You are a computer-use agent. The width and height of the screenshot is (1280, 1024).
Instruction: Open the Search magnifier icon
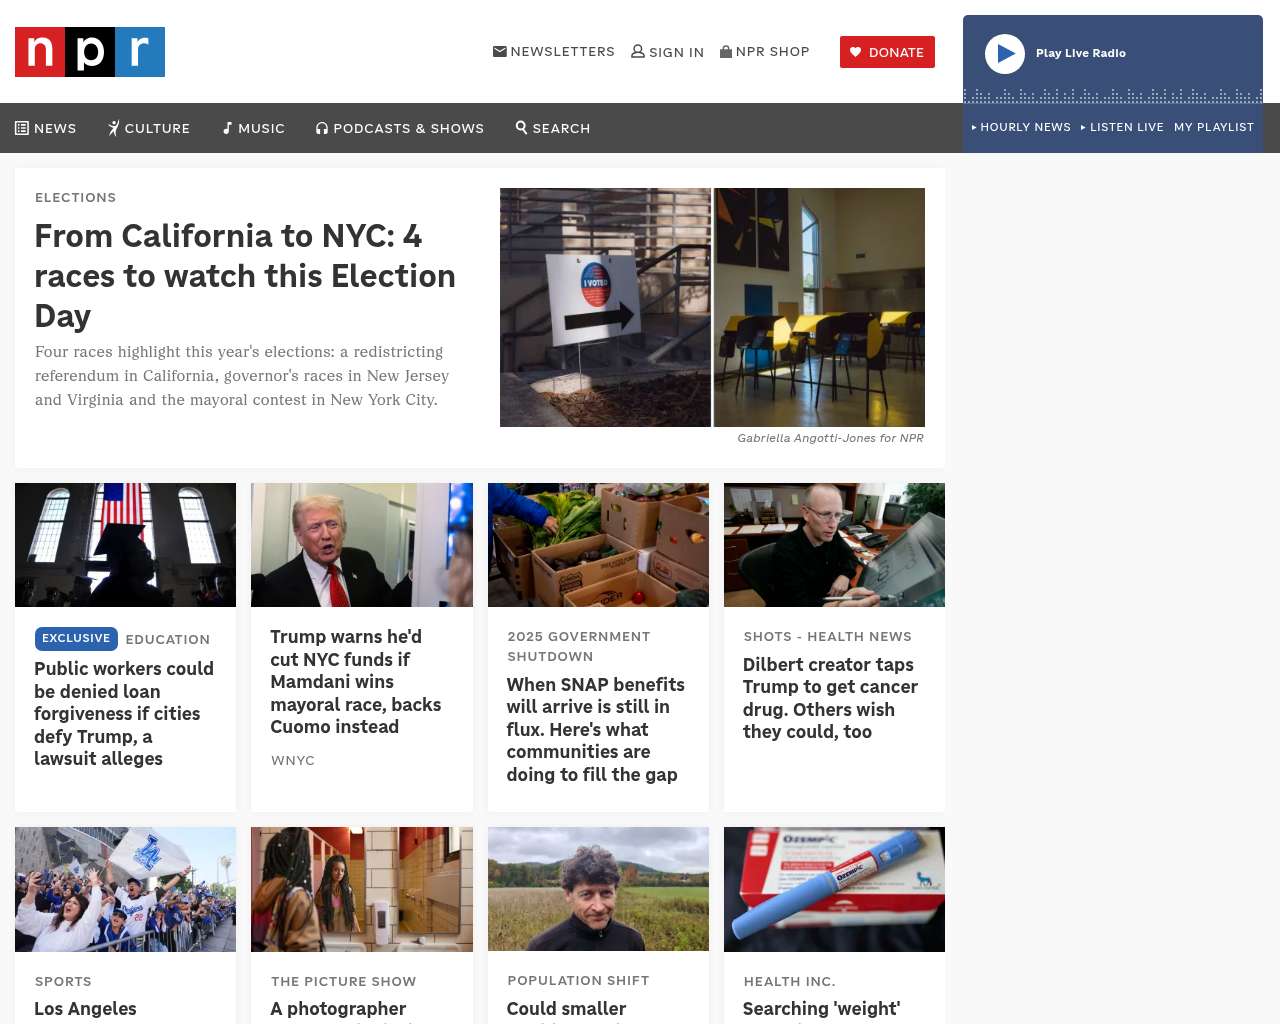[521, 127]
